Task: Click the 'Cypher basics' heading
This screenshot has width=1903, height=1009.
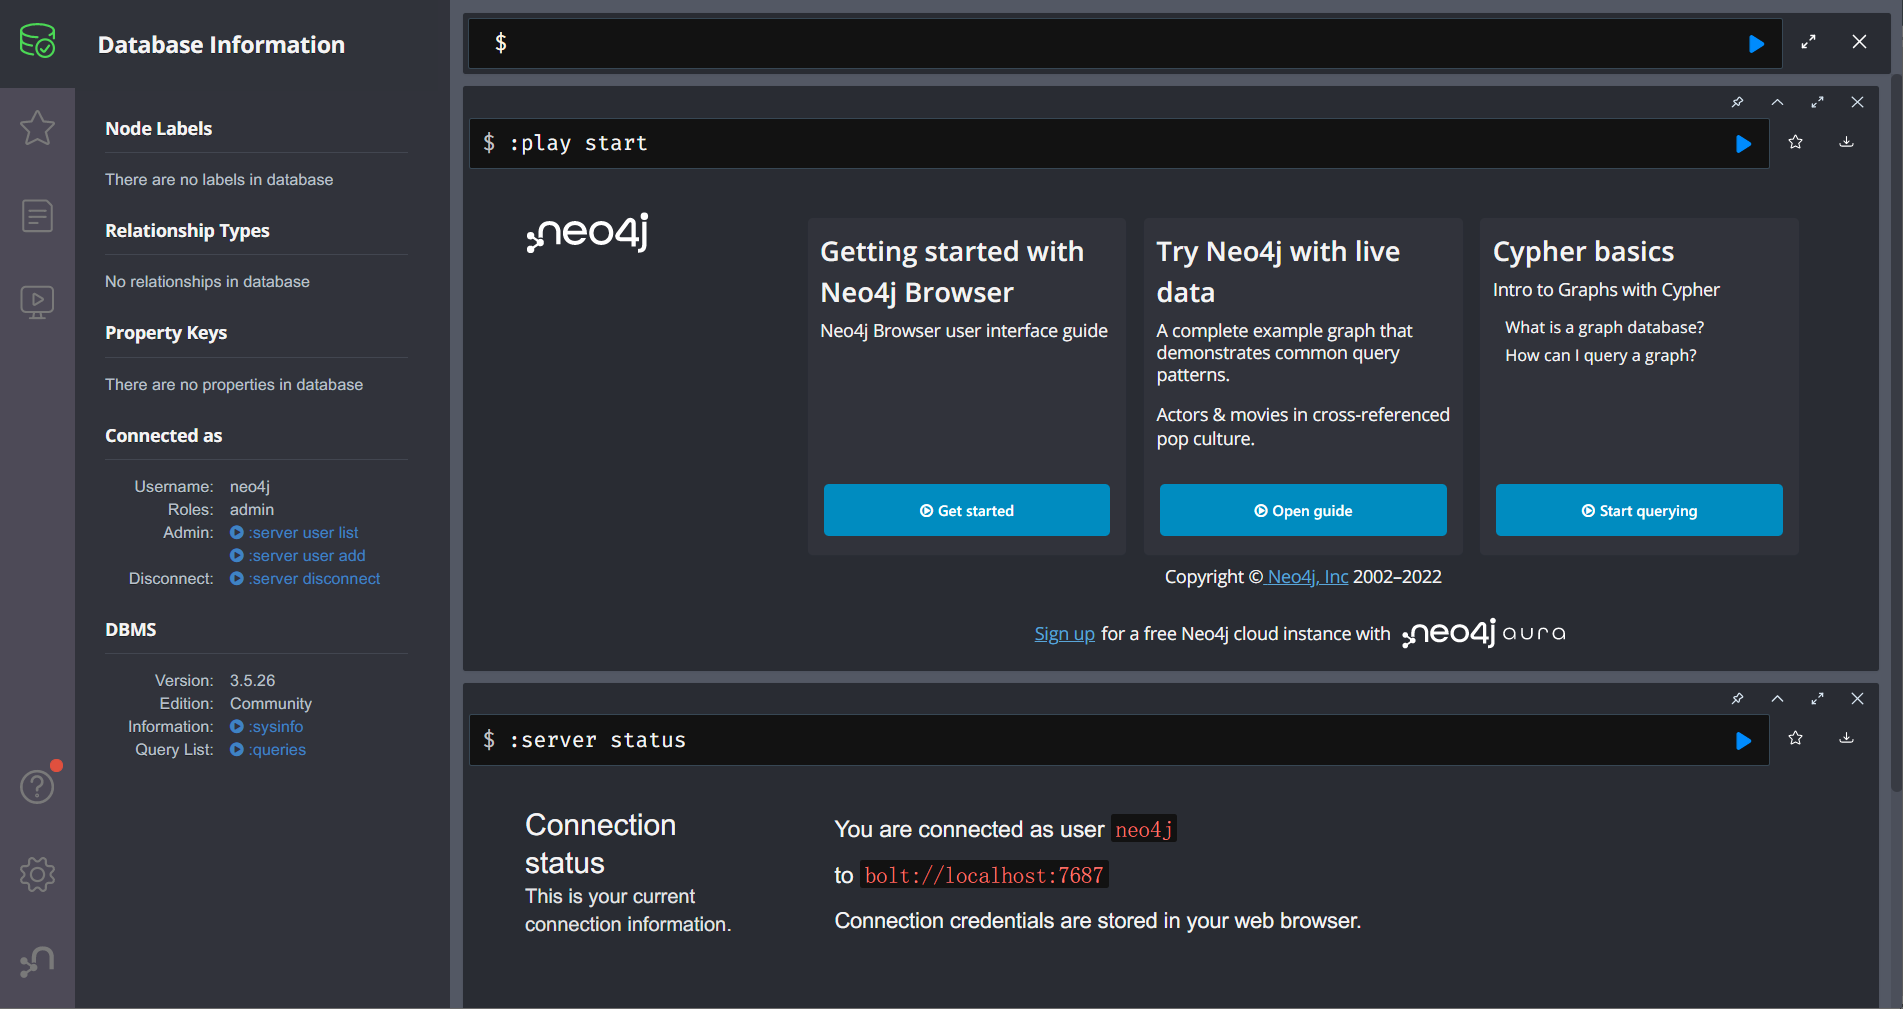Action: 1583,251
